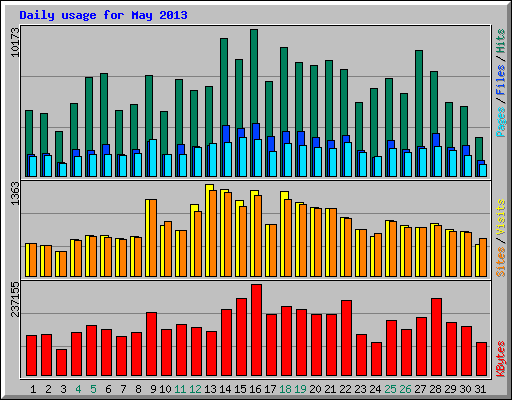This screenshot has height=400, width=512.
Task: Click the orange sites bar for day 3
Action: pos(63,264)
